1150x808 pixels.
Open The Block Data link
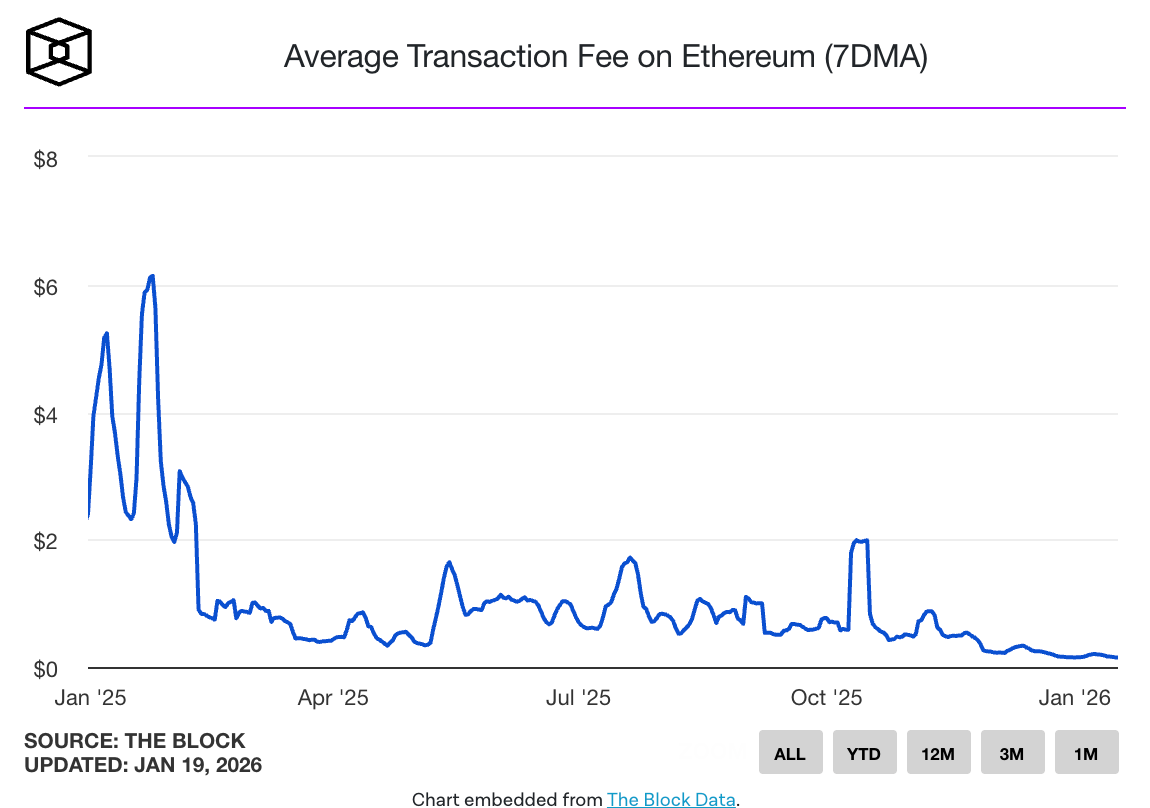671,799
